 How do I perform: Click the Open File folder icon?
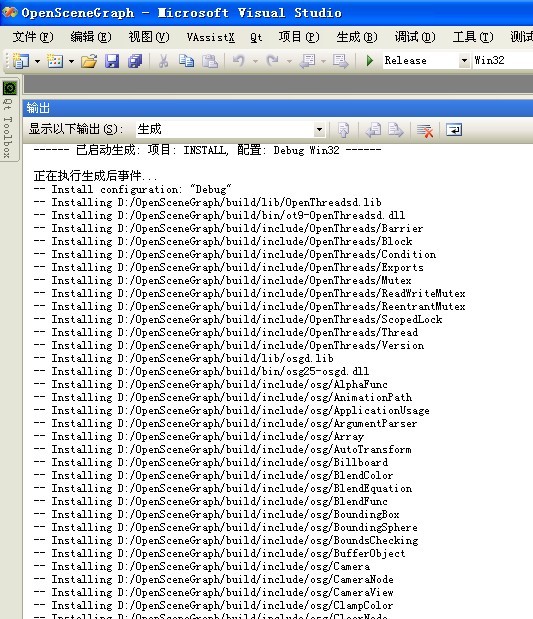(89, 61)
